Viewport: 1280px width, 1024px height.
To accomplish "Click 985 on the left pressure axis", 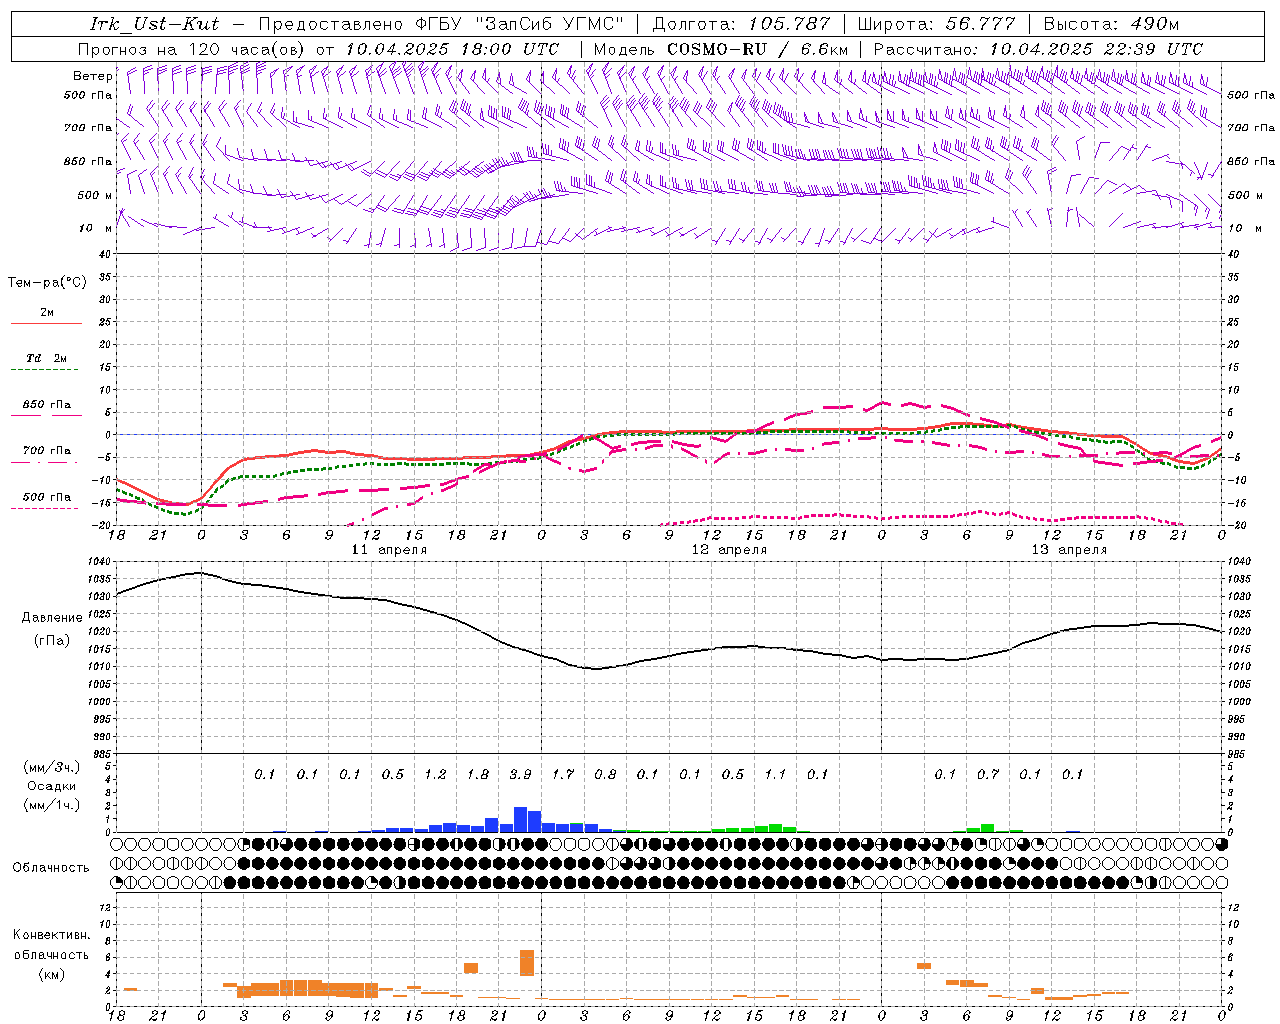I will (x=101, y=754).
